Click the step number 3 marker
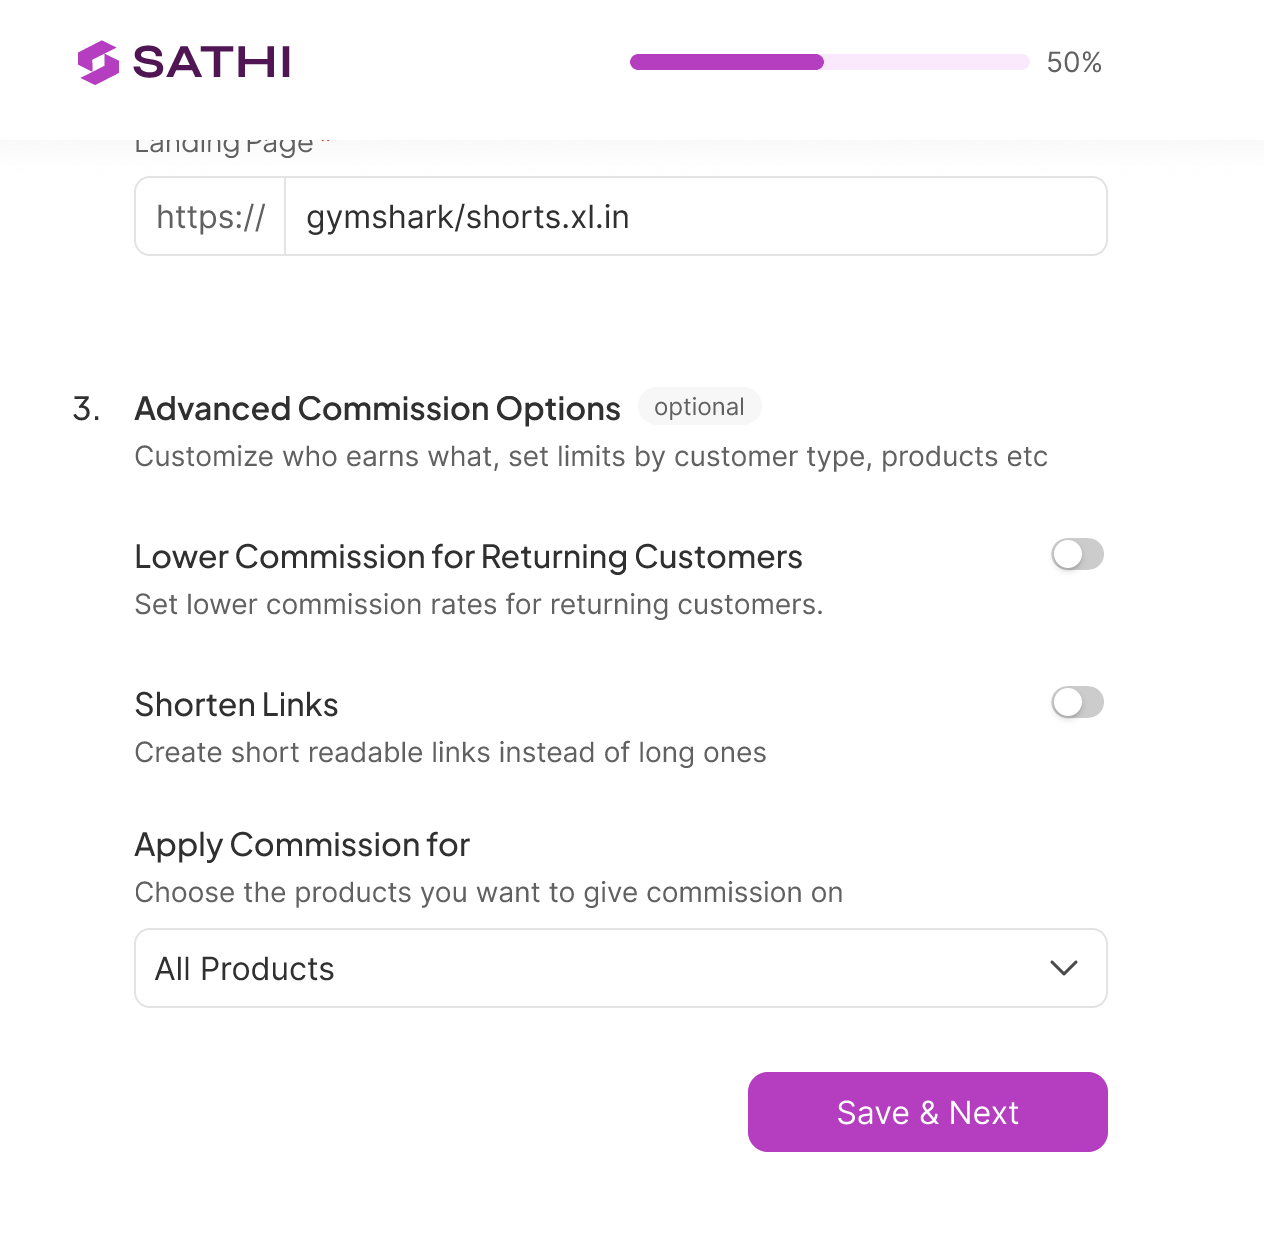 point(86,409)
